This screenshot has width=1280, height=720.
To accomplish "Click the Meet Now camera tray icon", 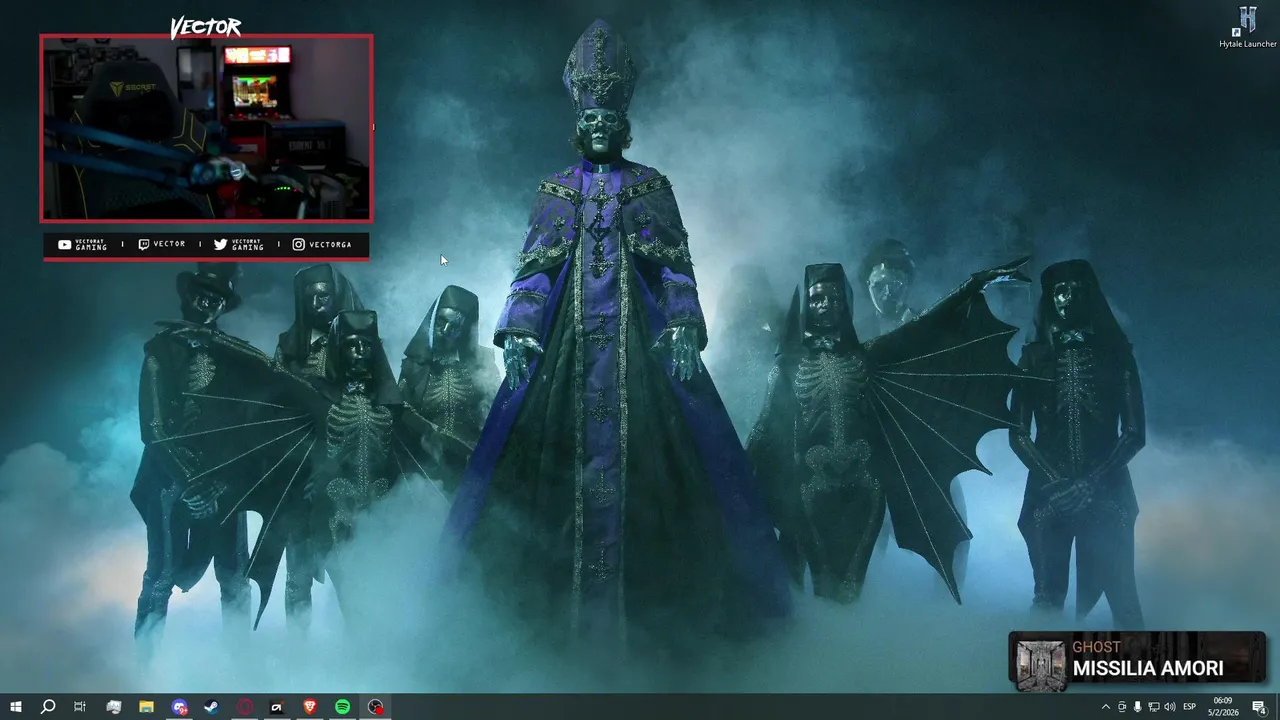I will (x=1121, y=707).
